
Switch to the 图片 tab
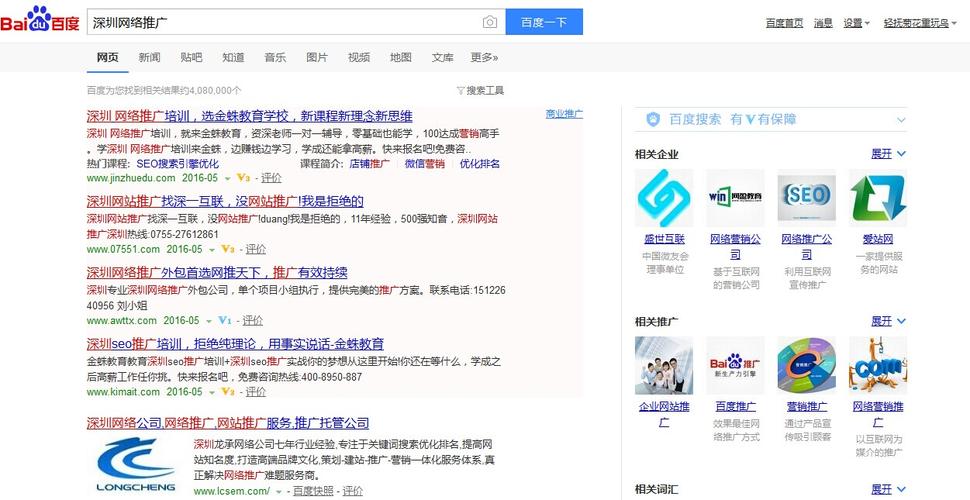(x=317, y=58)
